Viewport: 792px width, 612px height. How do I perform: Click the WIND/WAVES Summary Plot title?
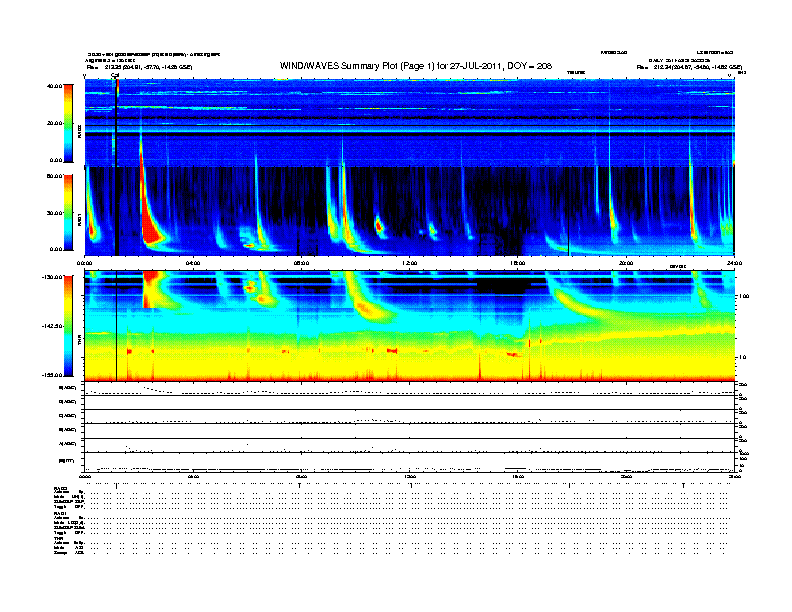click(x=415, y=66)
